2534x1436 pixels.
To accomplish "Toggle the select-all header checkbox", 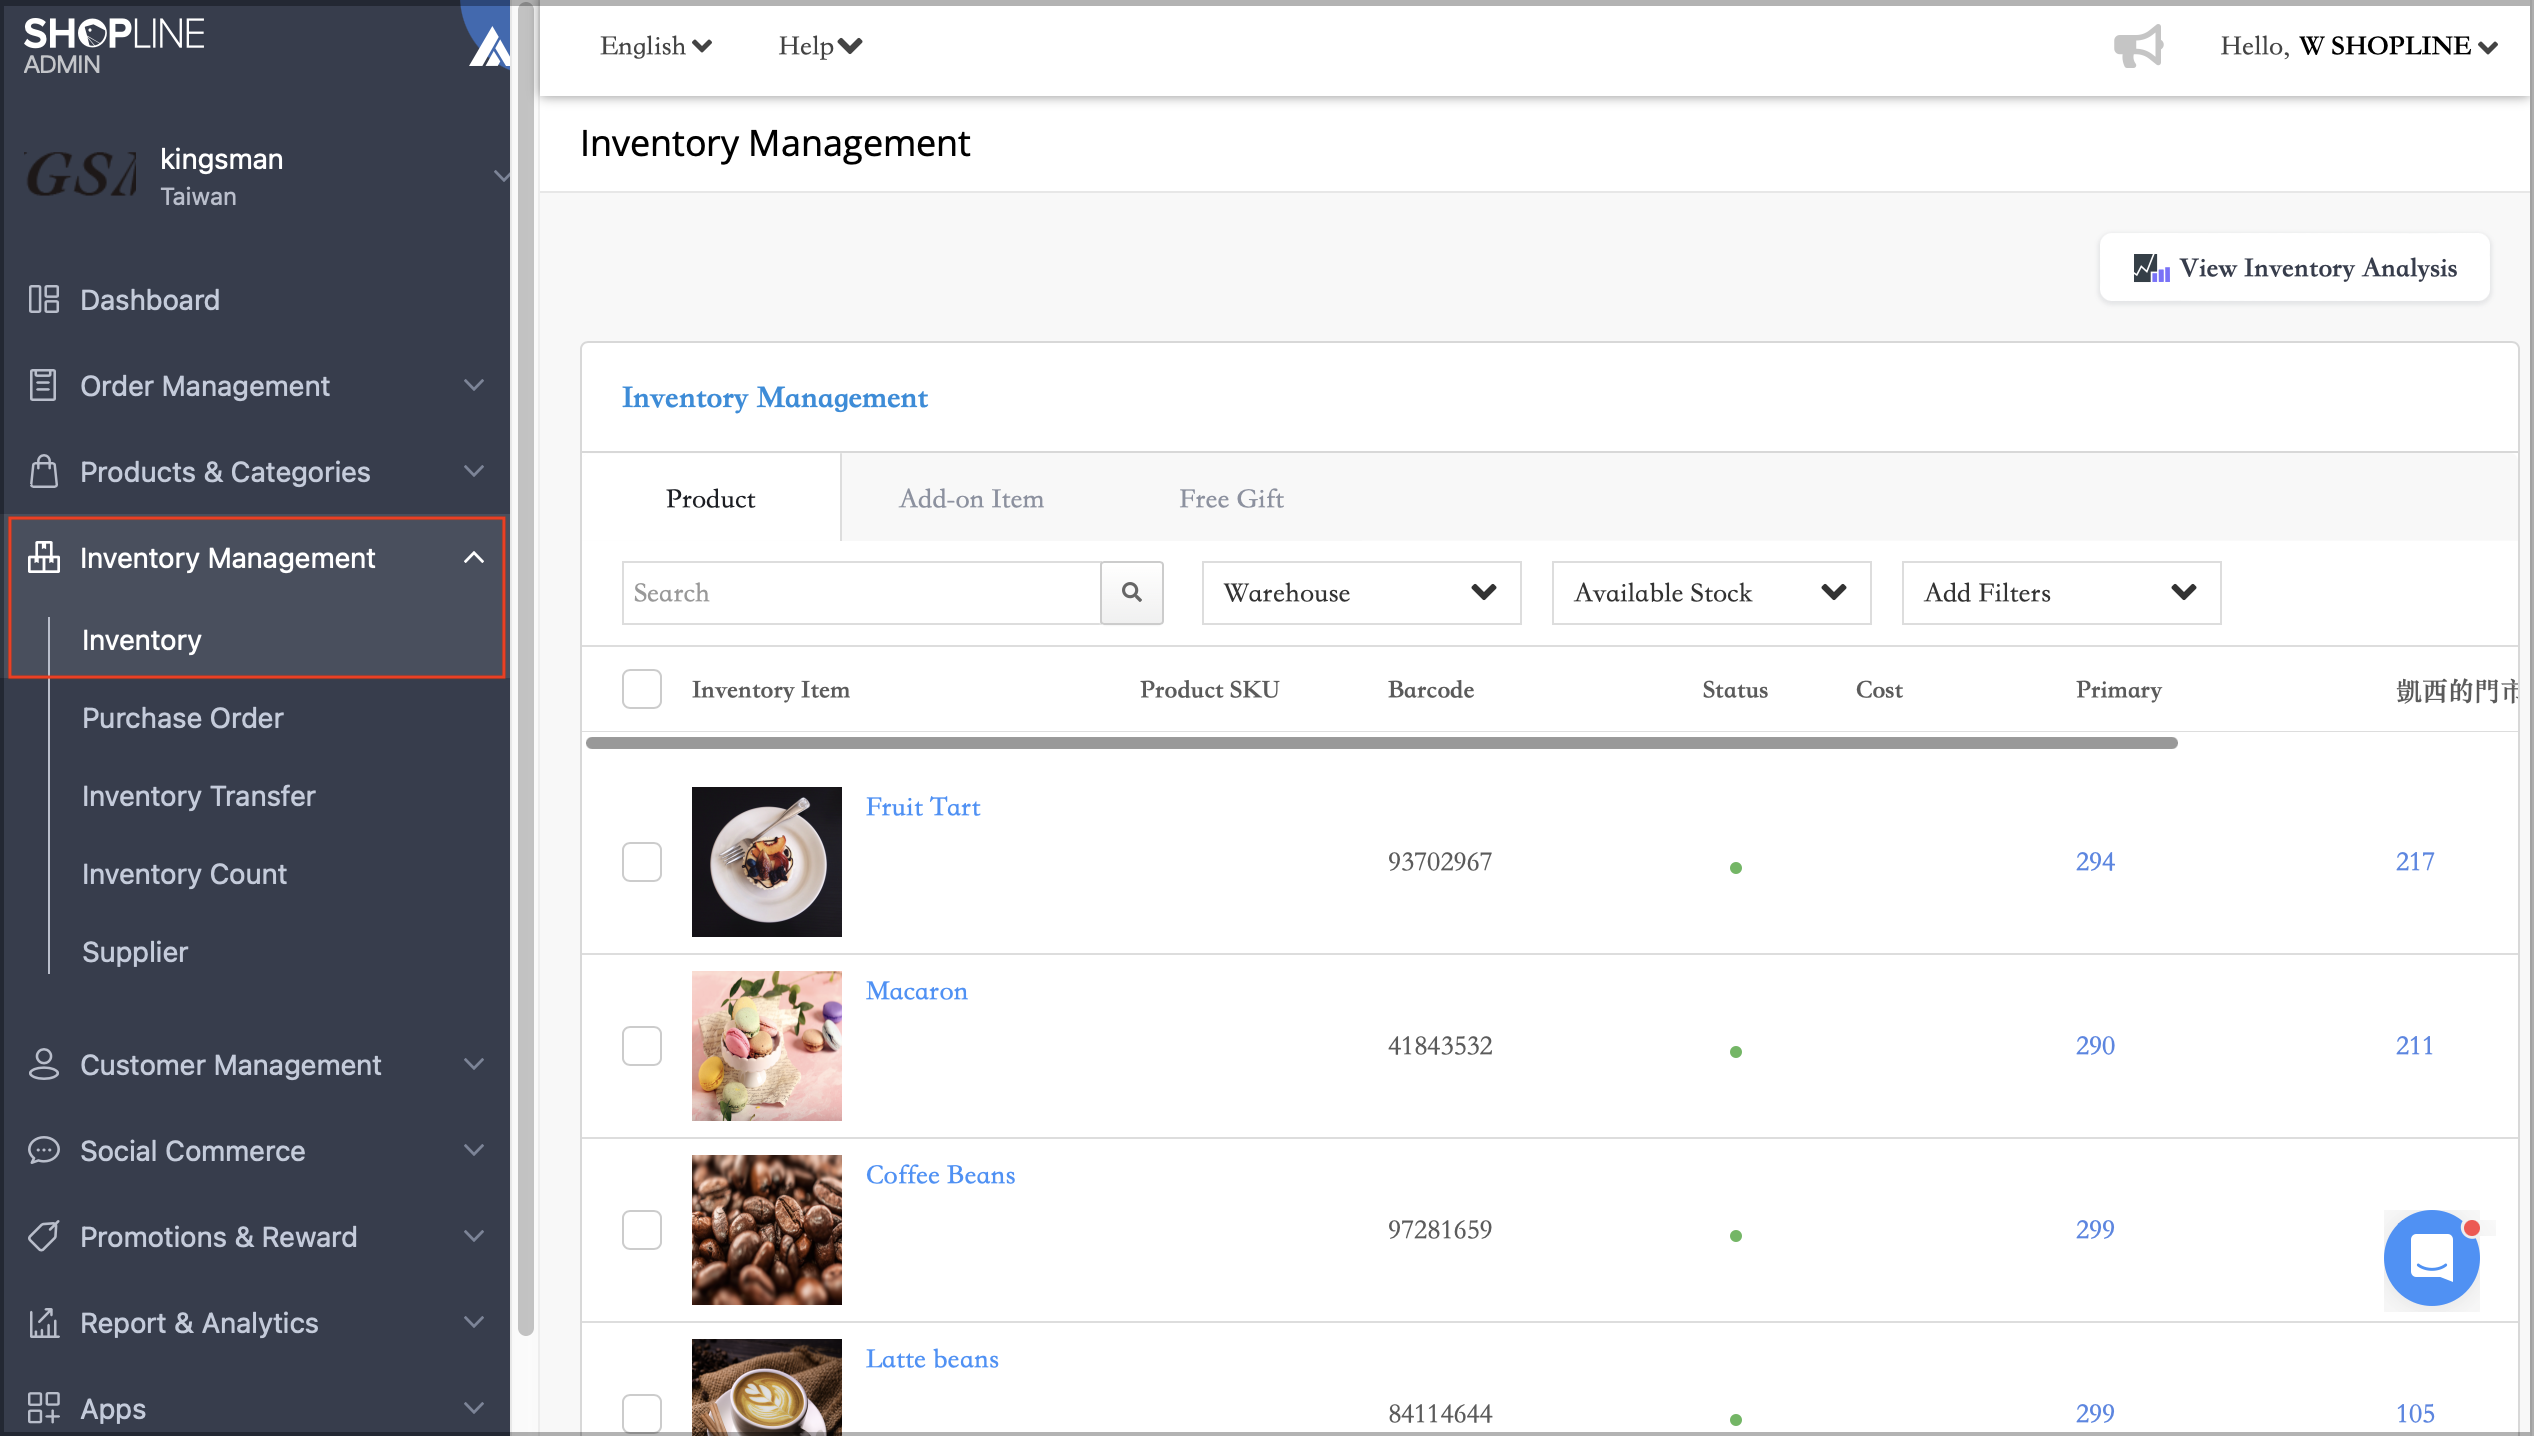I will click(642, 689).
